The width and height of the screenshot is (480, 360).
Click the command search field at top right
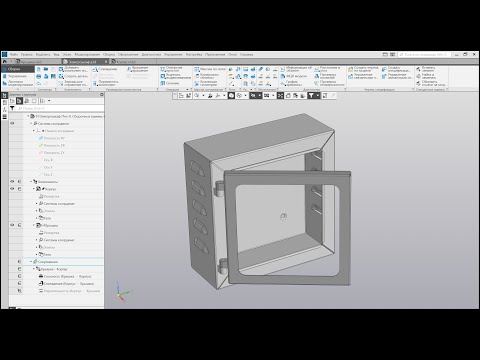425,54
